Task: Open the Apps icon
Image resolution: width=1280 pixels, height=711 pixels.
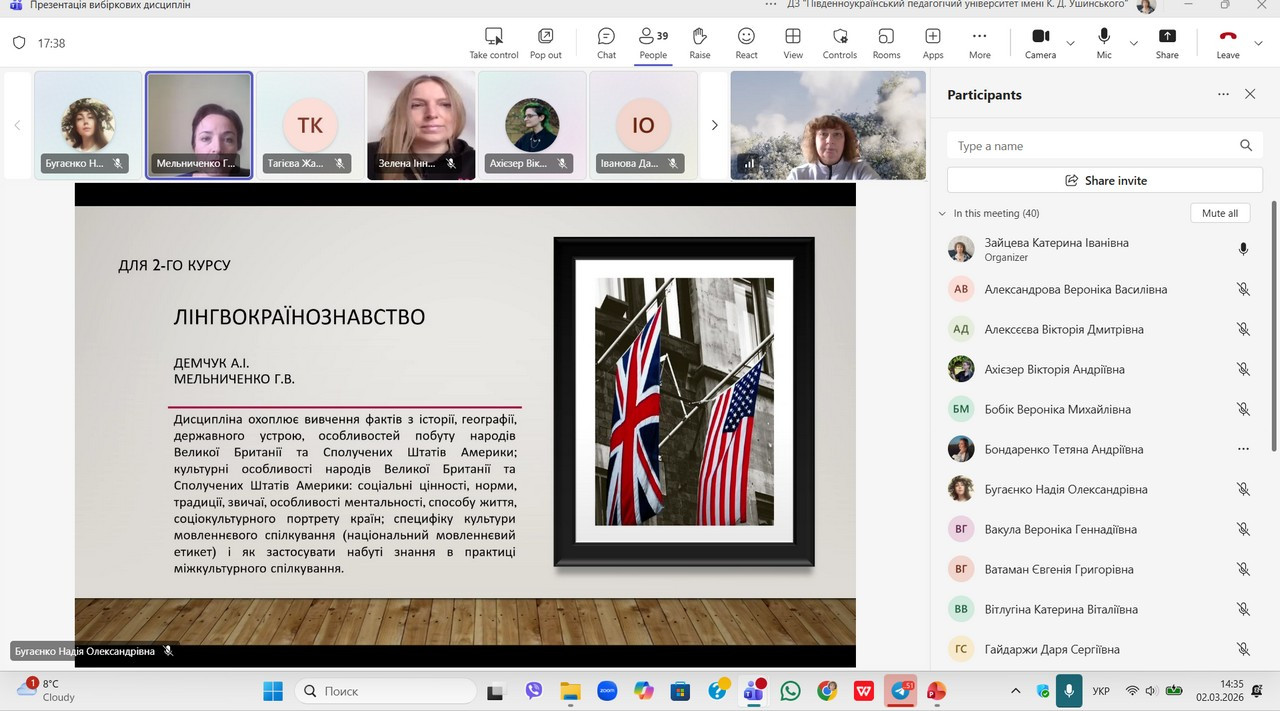Action: coord(932,42)
